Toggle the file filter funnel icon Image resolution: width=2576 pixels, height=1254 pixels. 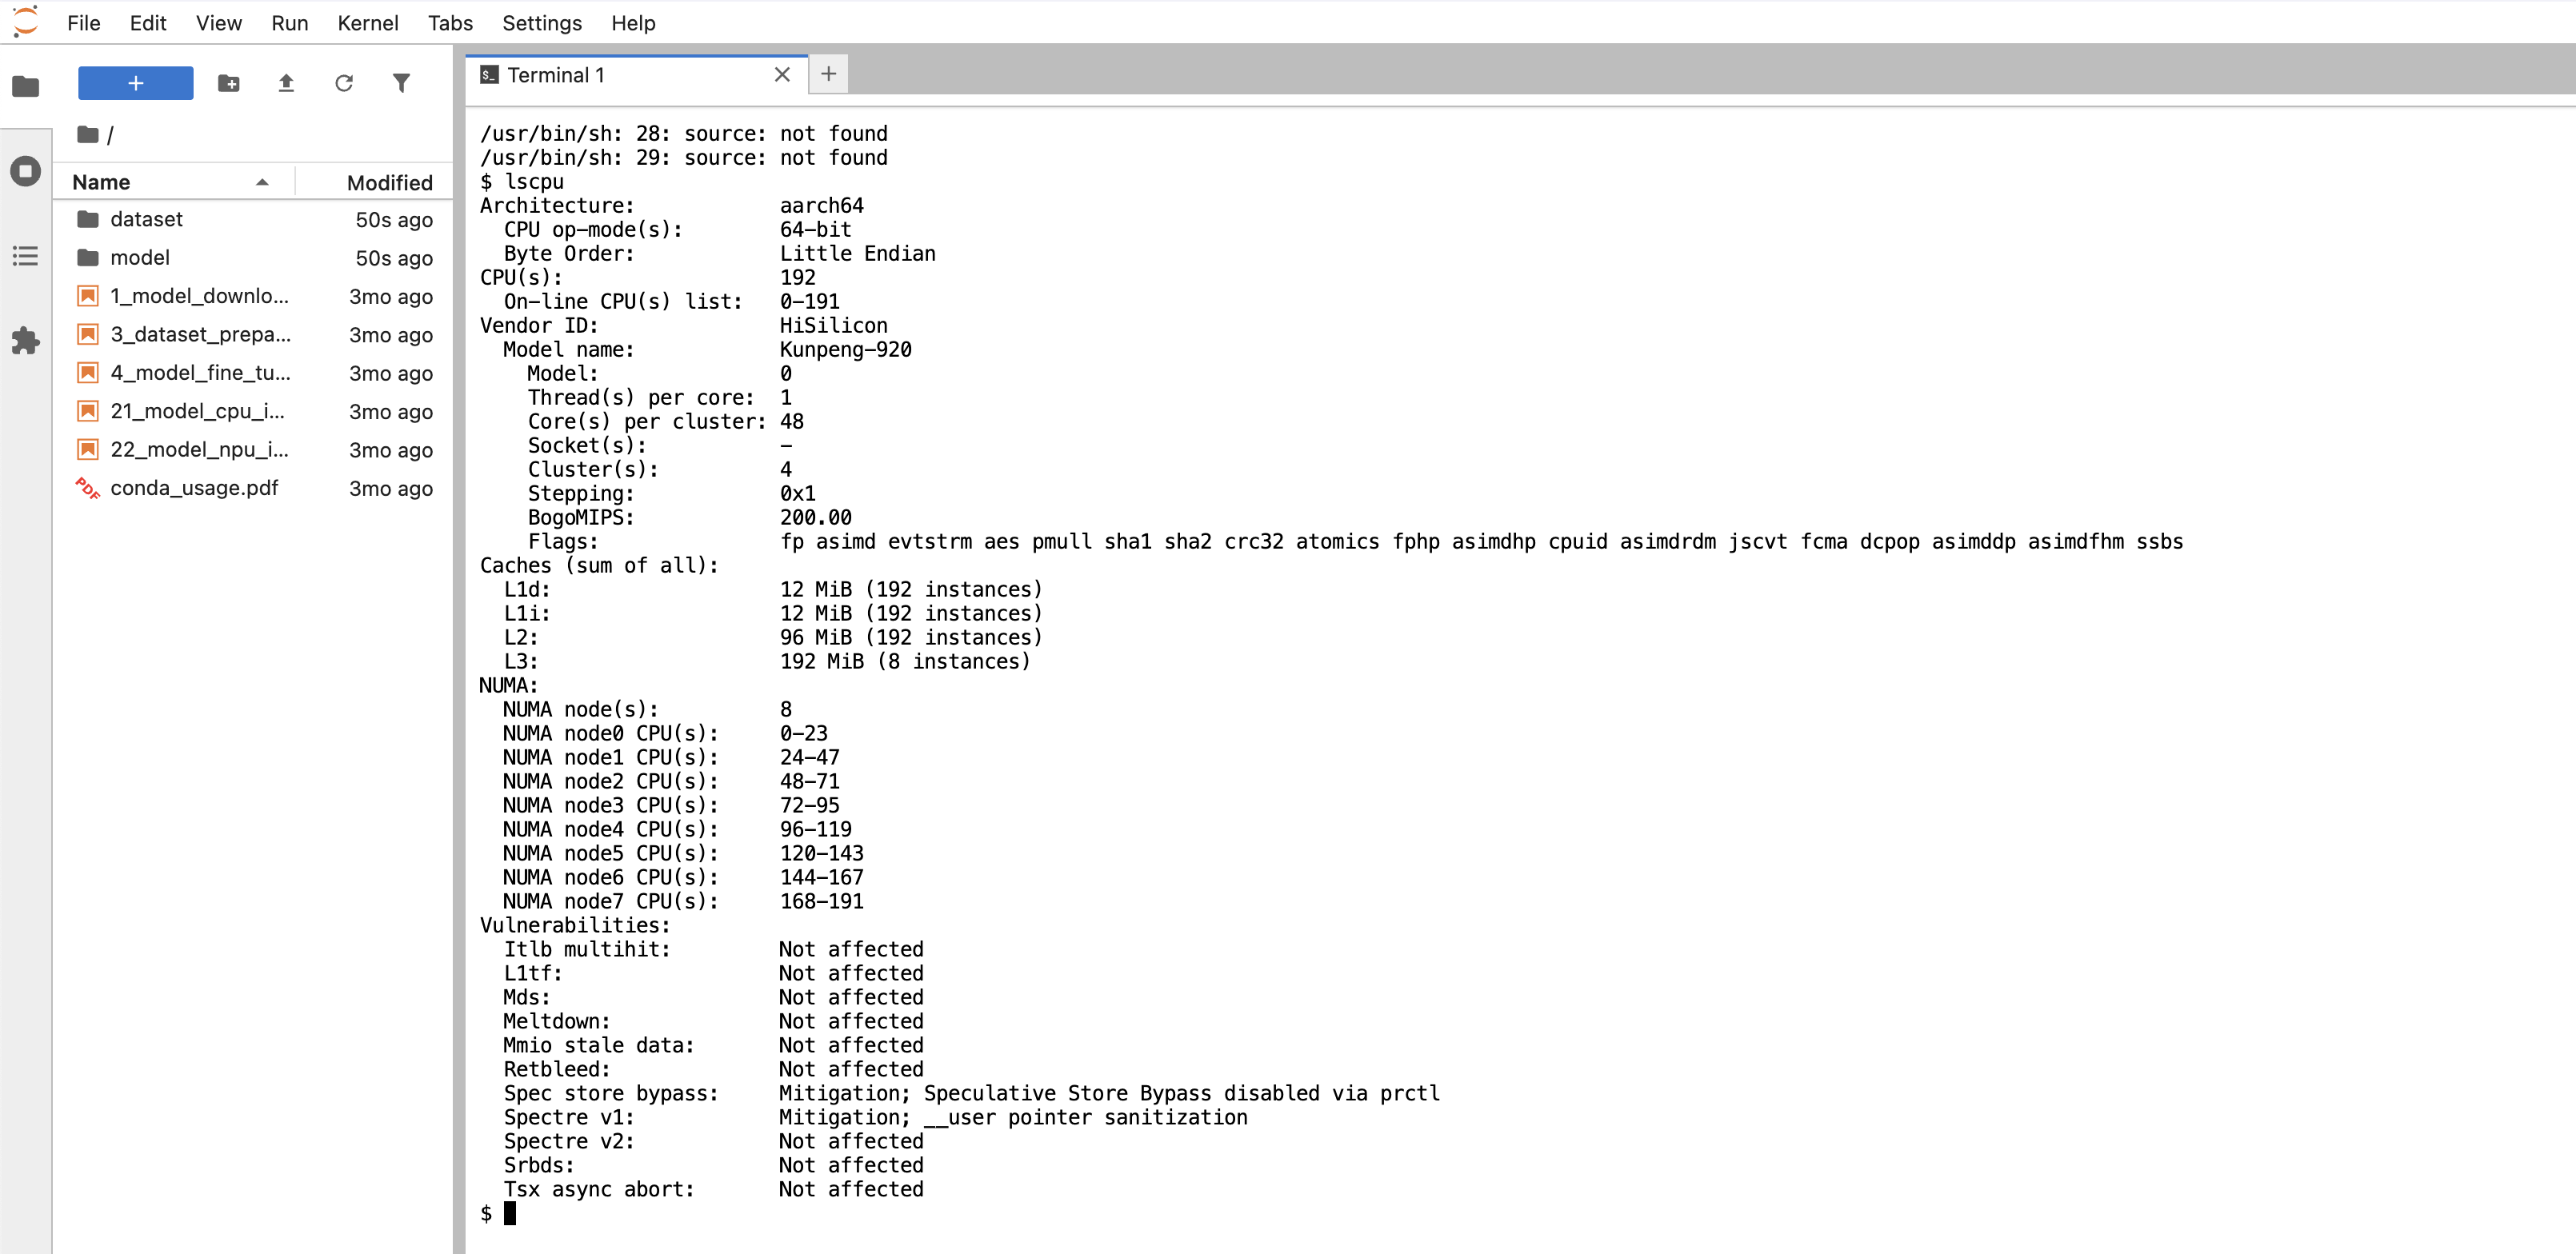(x=401, y=83)
